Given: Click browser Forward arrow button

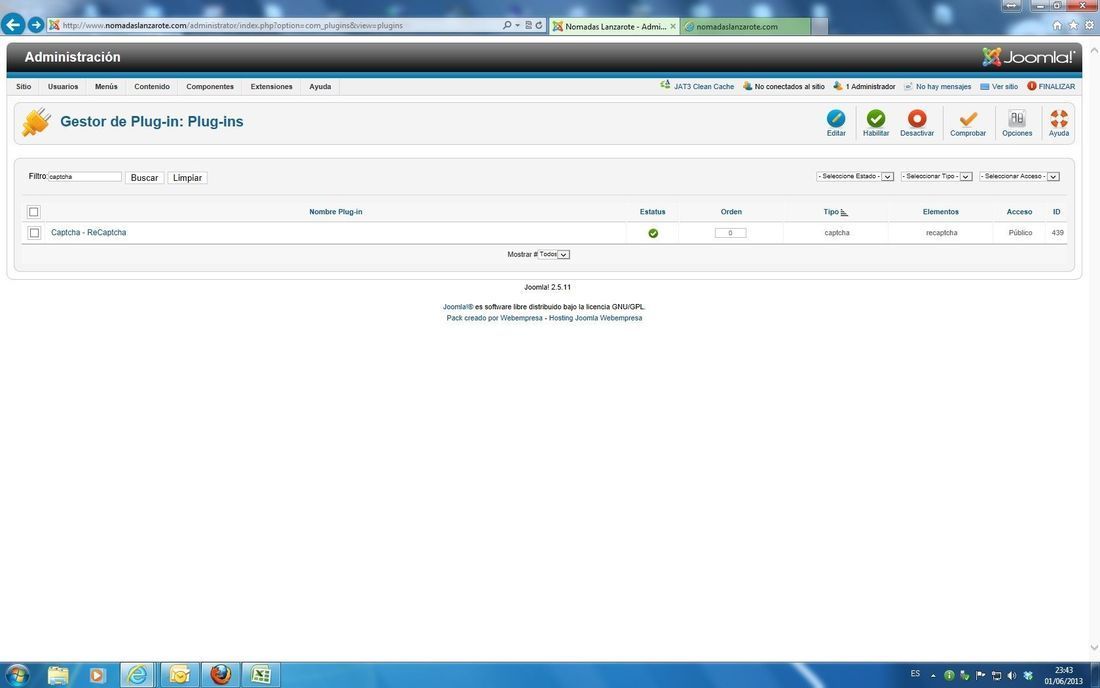Looking at the screenshot, I should pos(36,25).
